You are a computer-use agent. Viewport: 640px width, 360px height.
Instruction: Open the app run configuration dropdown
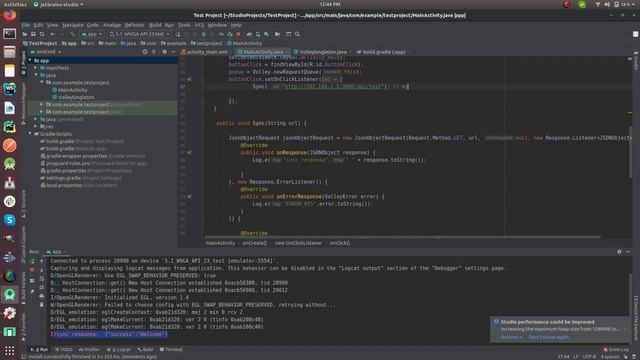click(92, 34)
